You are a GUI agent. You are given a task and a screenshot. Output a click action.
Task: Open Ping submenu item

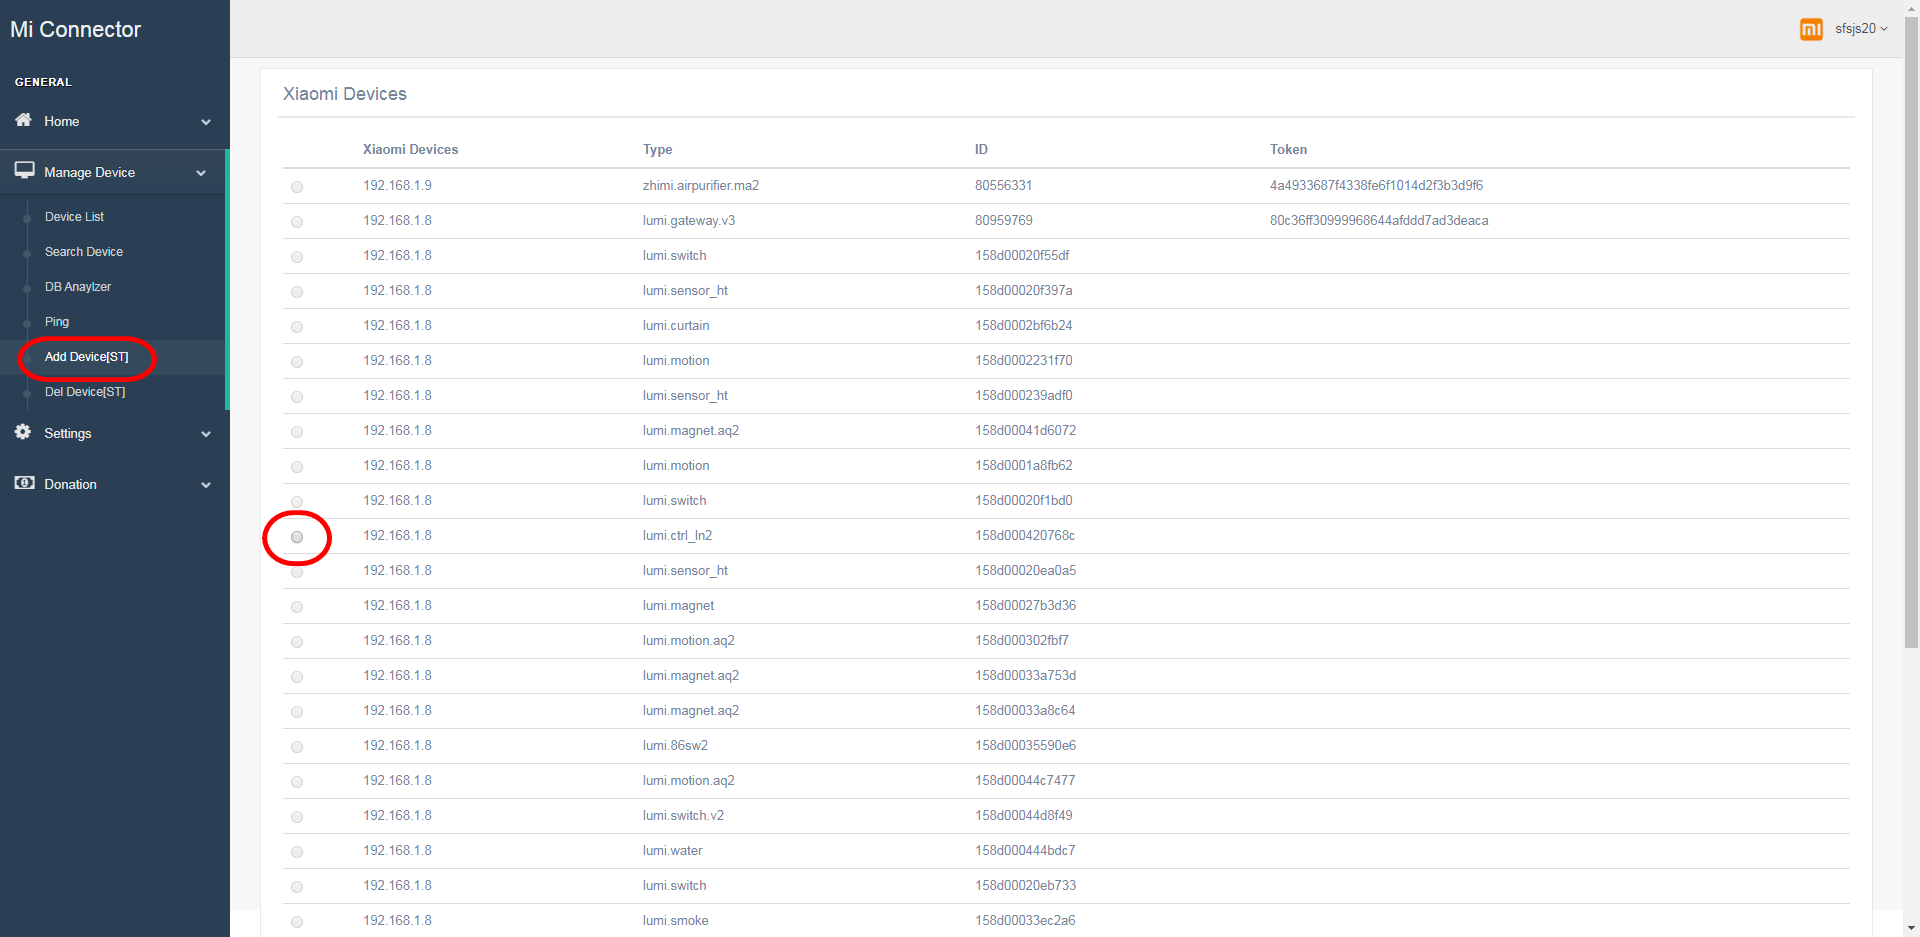pos(57,322)
